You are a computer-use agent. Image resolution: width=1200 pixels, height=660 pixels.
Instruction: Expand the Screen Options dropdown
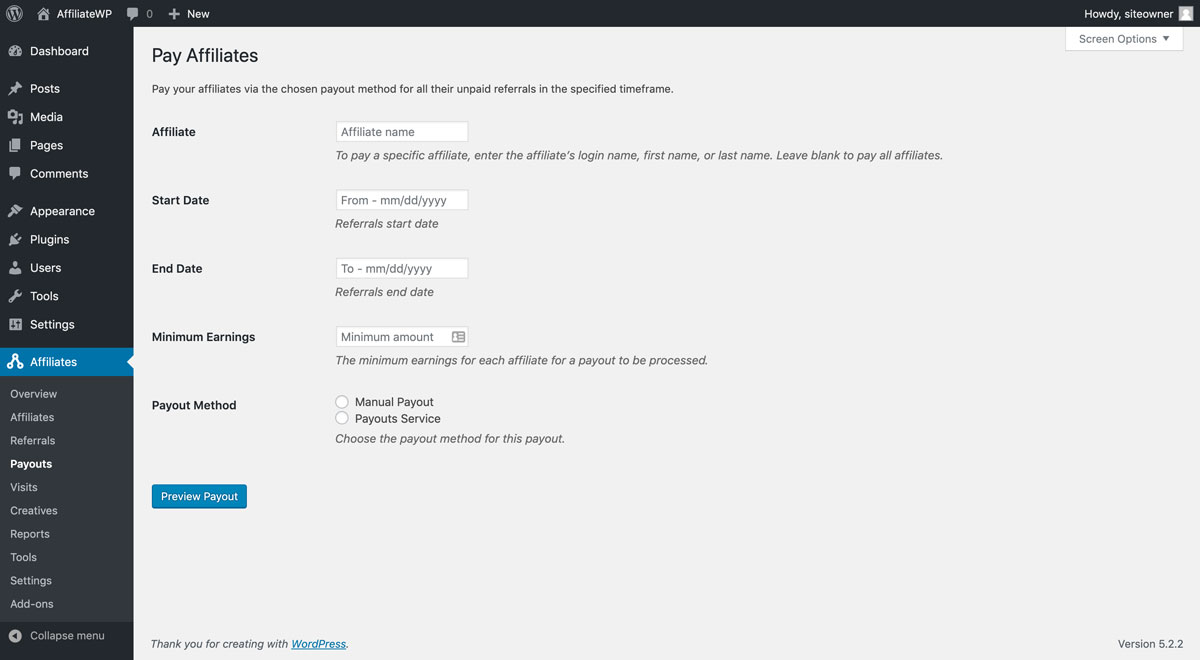click(x=1124, y=39)
